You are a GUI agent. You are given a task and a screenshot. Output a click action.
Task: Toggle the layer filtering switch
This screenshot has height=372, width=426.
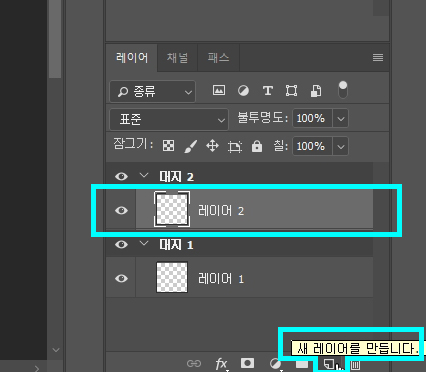point(343,90)
